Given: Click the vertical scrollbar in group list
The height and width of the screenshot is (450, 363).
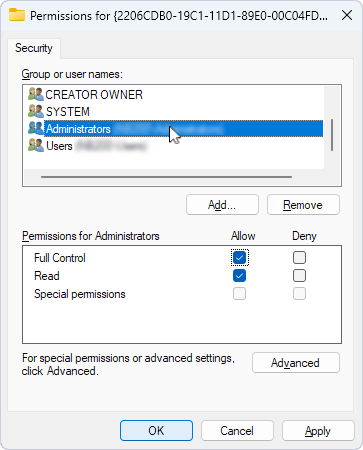Looking at the screenshot, I should 332,135.
